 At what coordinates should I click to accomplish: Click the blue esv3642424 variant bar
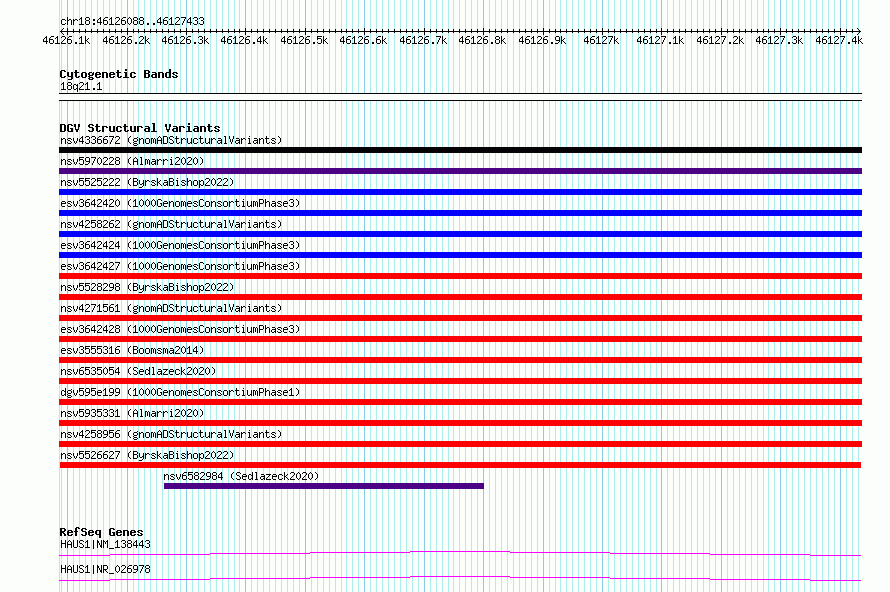pos(460,255)
